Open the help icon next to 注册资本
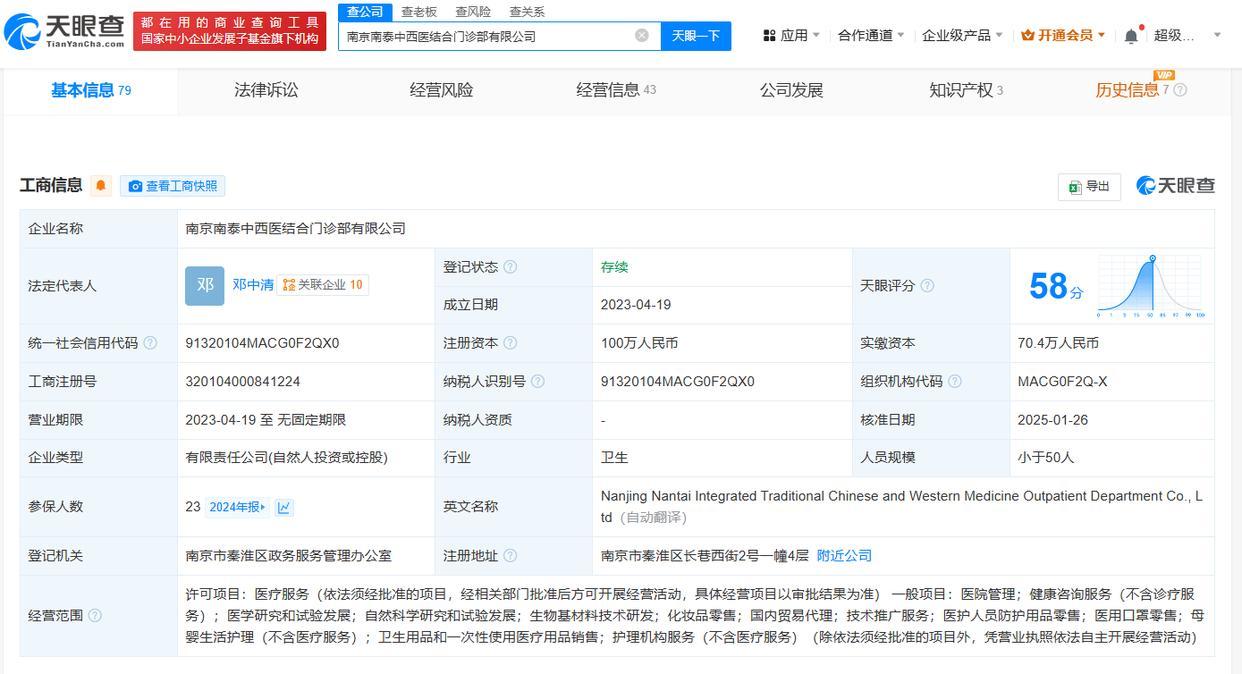1242x674 pixels. click(510, 343)
